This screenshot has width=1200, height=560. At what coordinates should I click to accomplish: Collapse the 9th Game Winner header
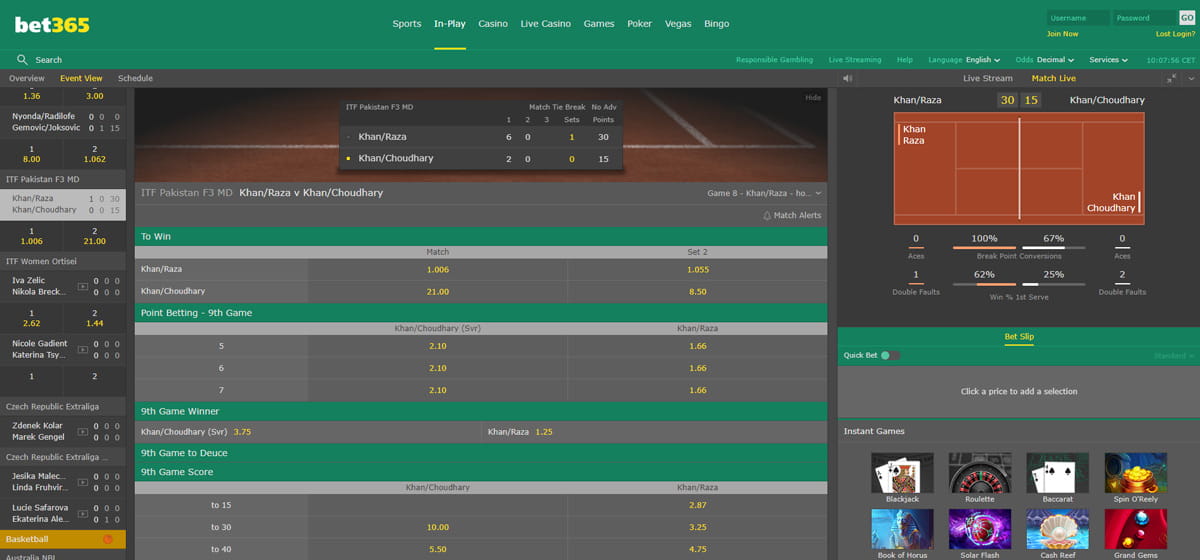(481, 411)
